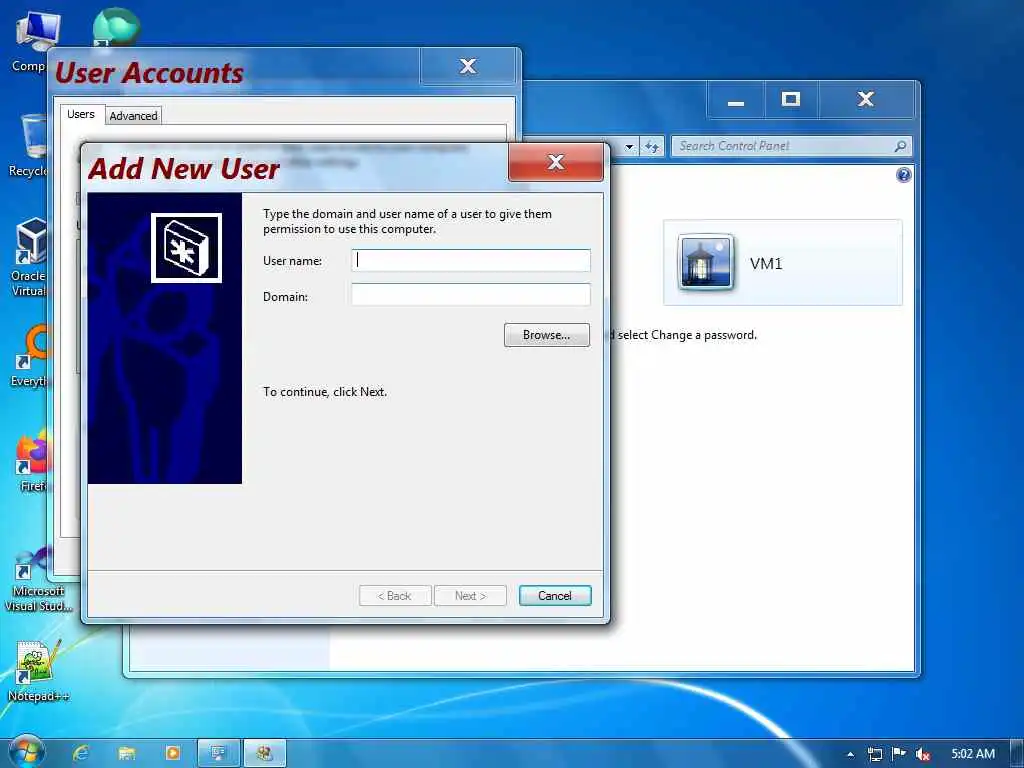1024x768 pixels.
Task: Switch to Control Panel taskbar button
Action: pos(219,754)
